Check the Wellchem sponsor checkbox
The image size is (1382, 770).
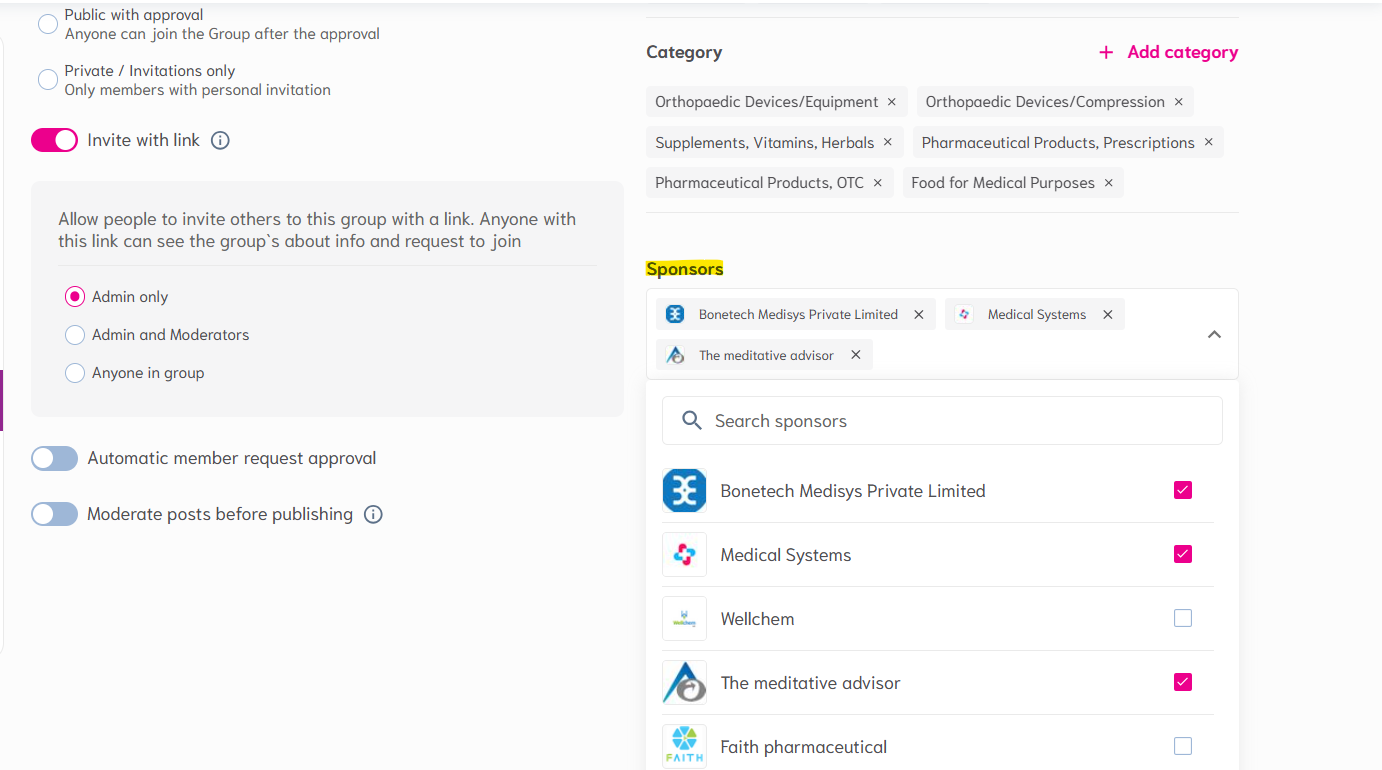(1183, 619)
